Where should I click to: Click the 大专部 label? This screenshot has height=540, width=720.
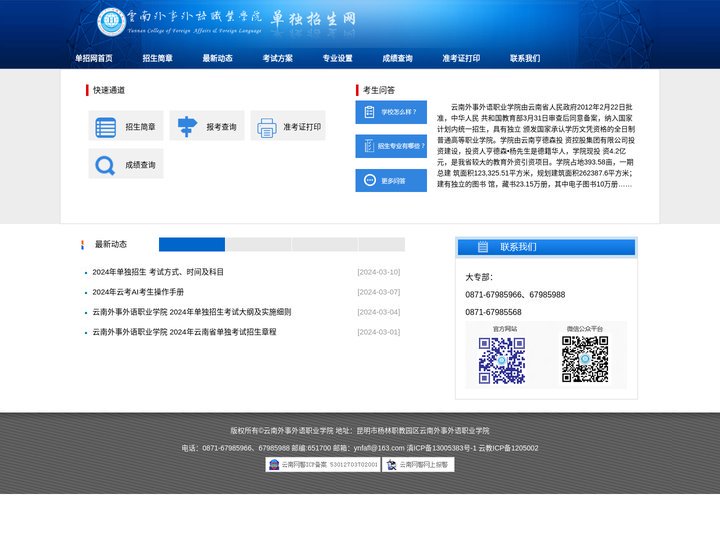tap(479, 277)
